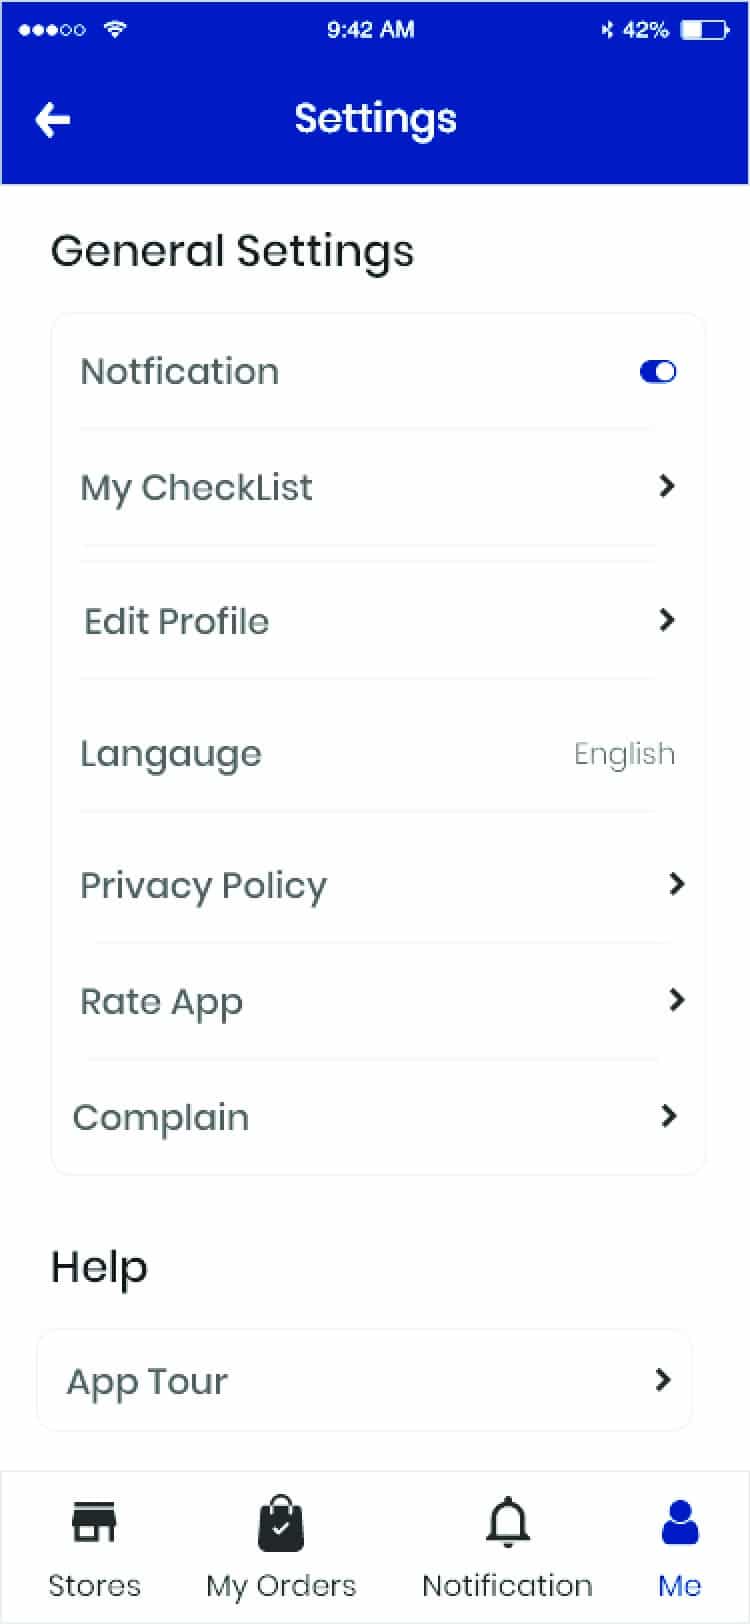Screen dimensions: 750x1624
Task: Tap the Notification bell icon
Action: [x=508, y=1523]
